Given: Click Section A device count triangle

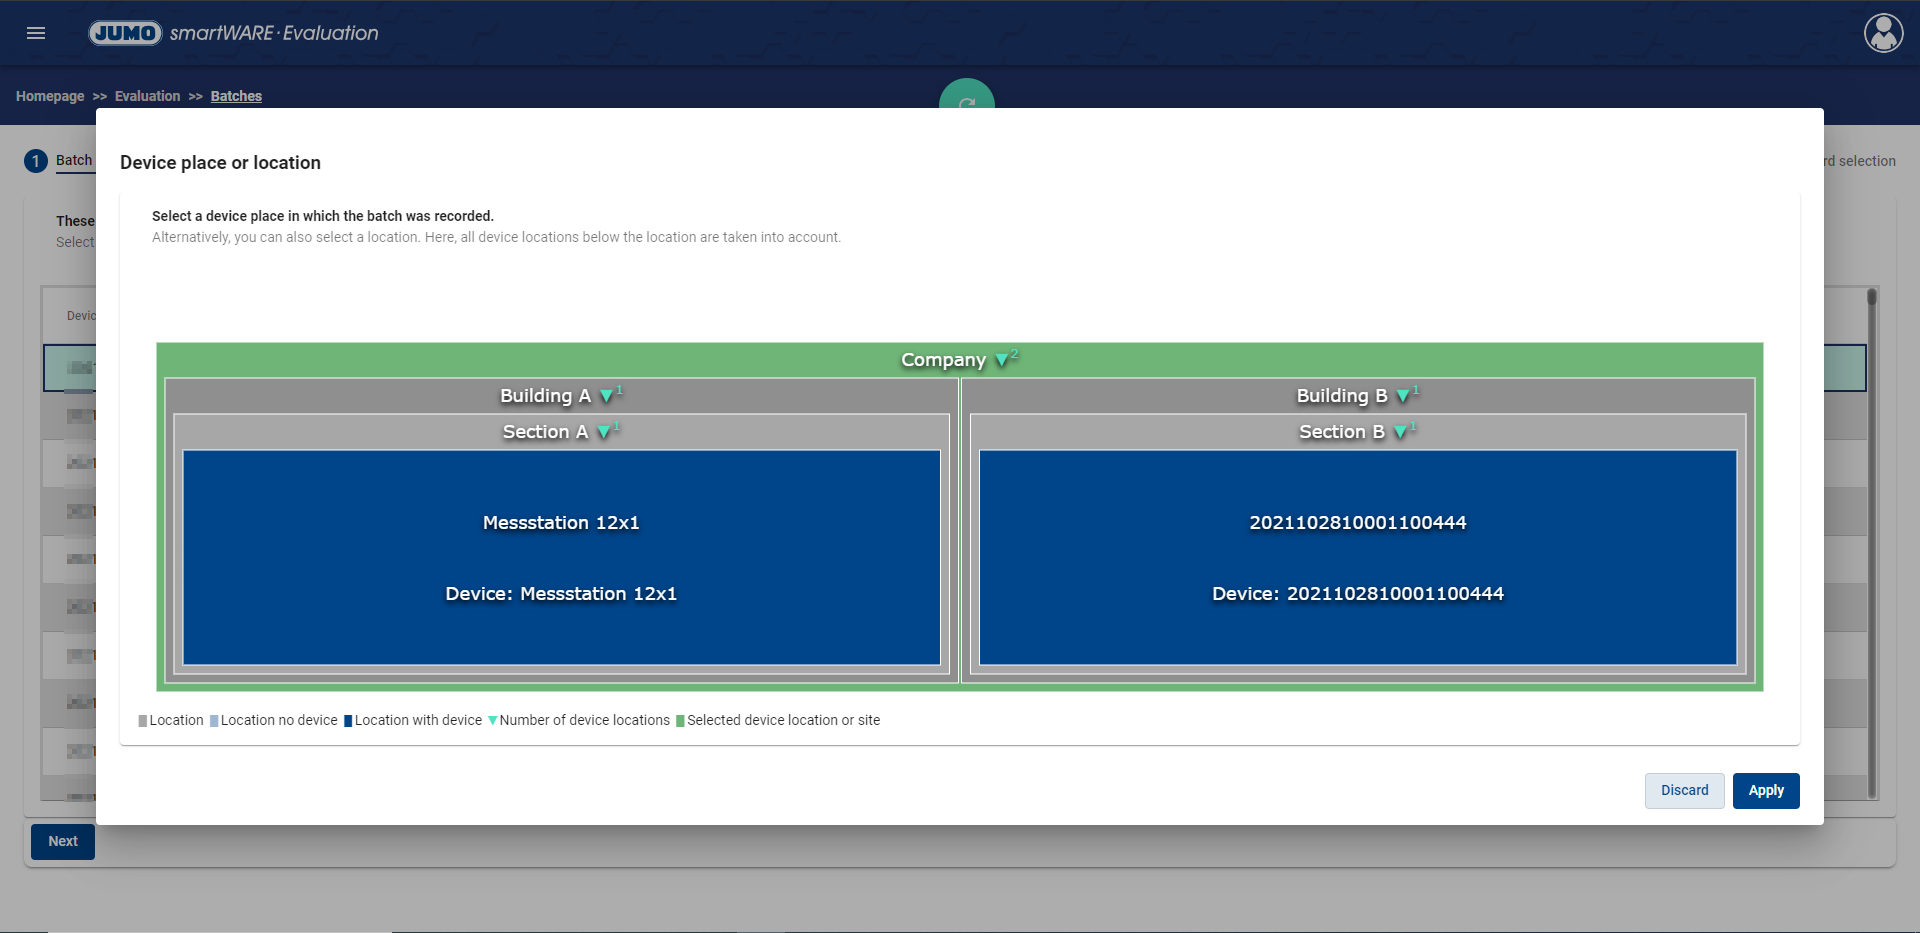Looking at the screenshot, I should point(603,432).
